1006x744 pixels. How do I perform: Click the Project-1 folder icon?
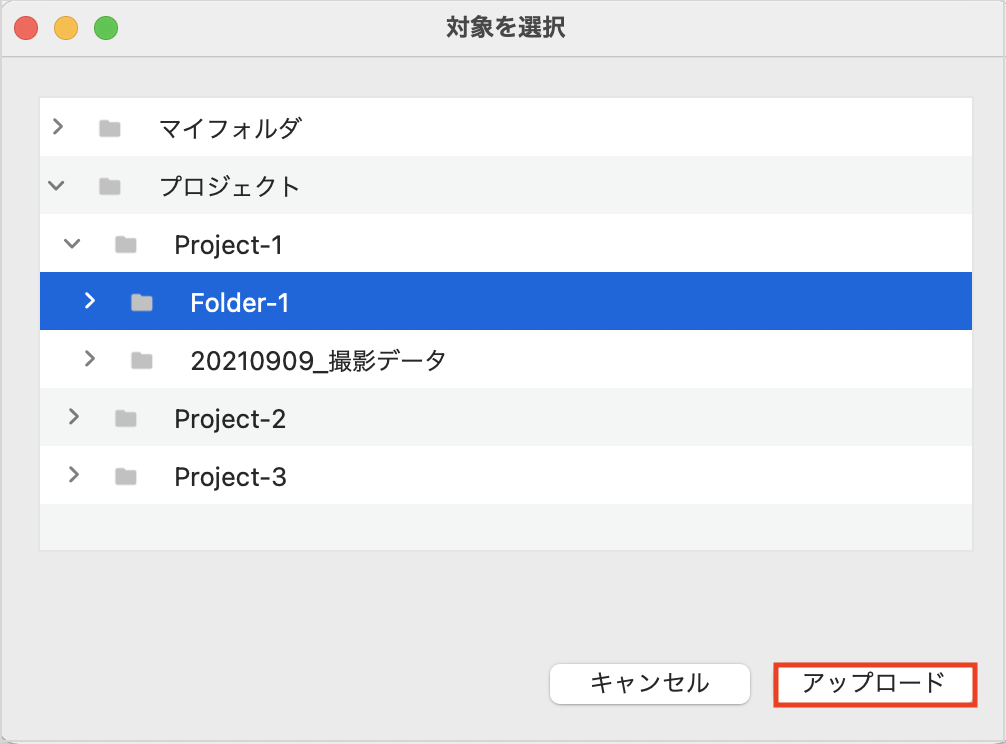pyautogui.click(x=125, y=243)
